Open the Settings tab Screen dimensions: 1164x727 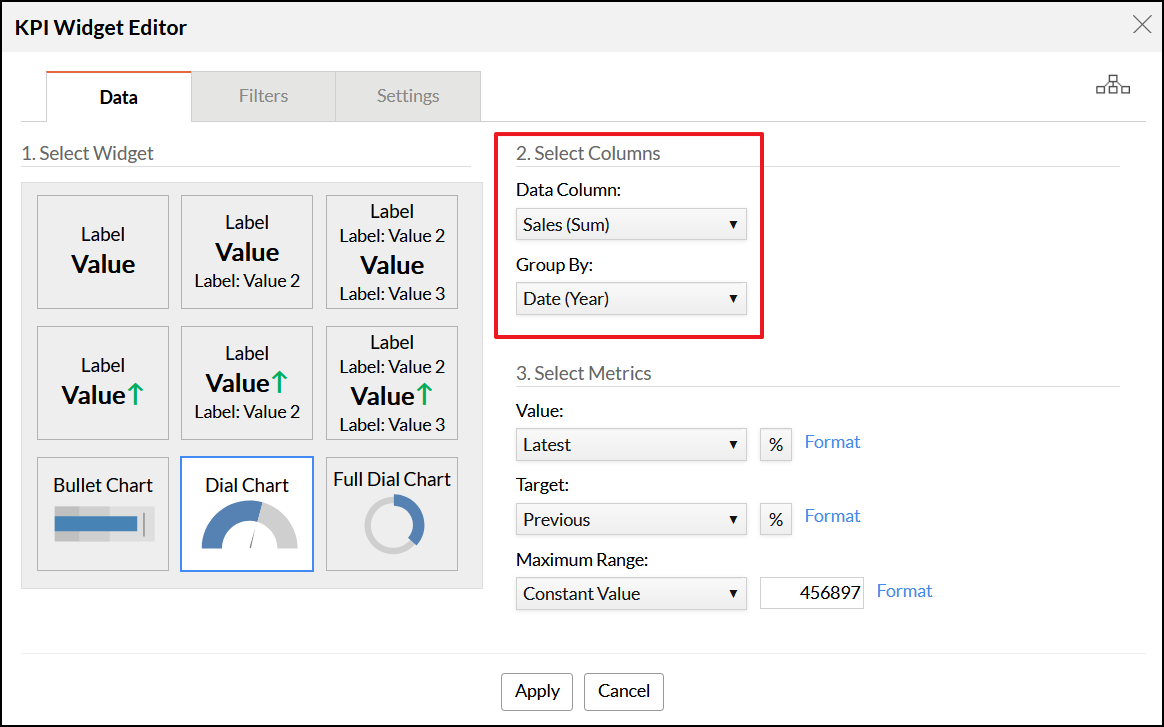tap(408, 96)
